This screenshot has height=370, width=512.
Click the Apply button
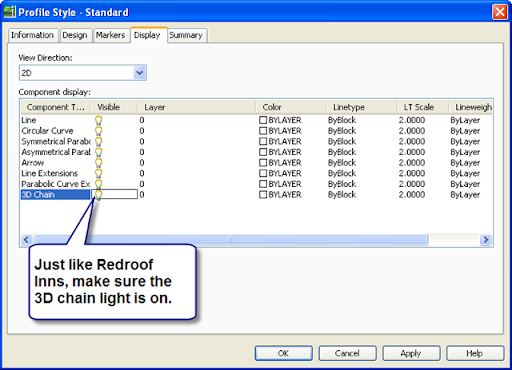(x=411, y=353)
